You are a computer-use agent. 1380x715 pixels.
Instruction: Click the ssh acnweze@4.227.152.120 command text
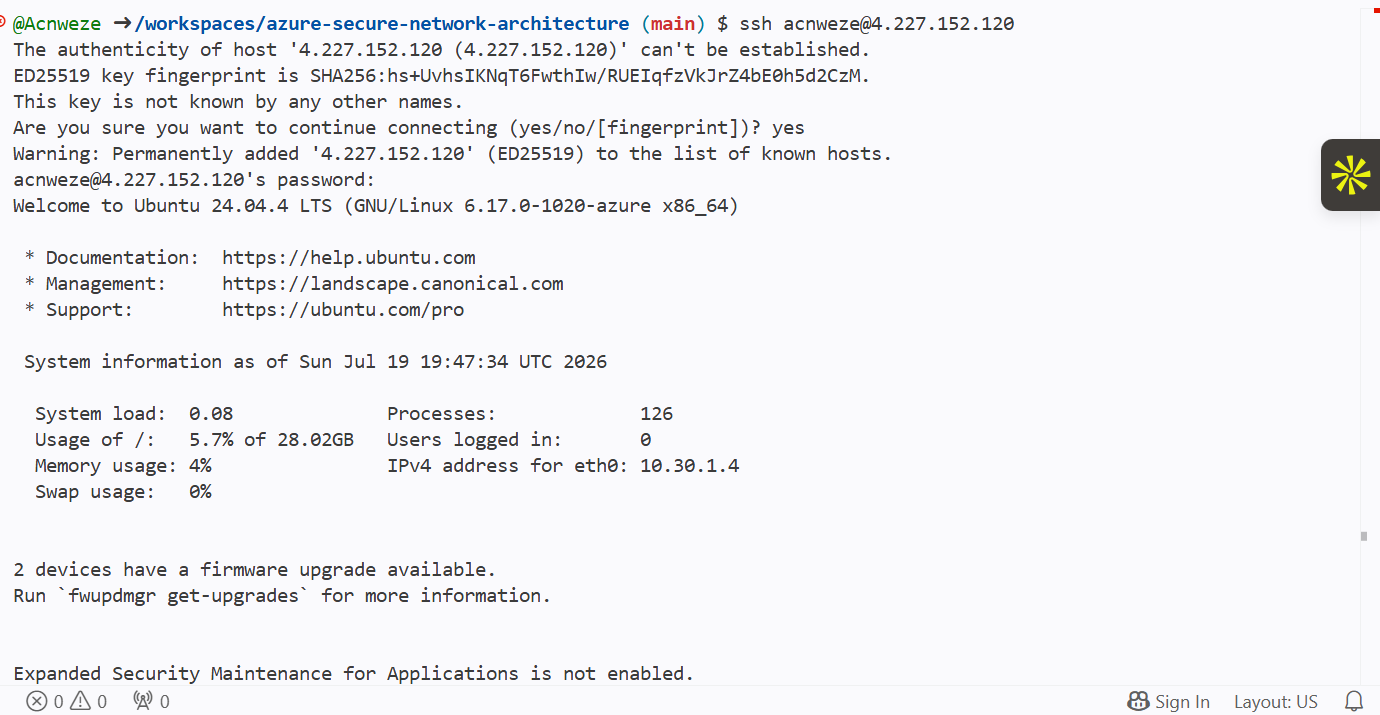(877, 24)
